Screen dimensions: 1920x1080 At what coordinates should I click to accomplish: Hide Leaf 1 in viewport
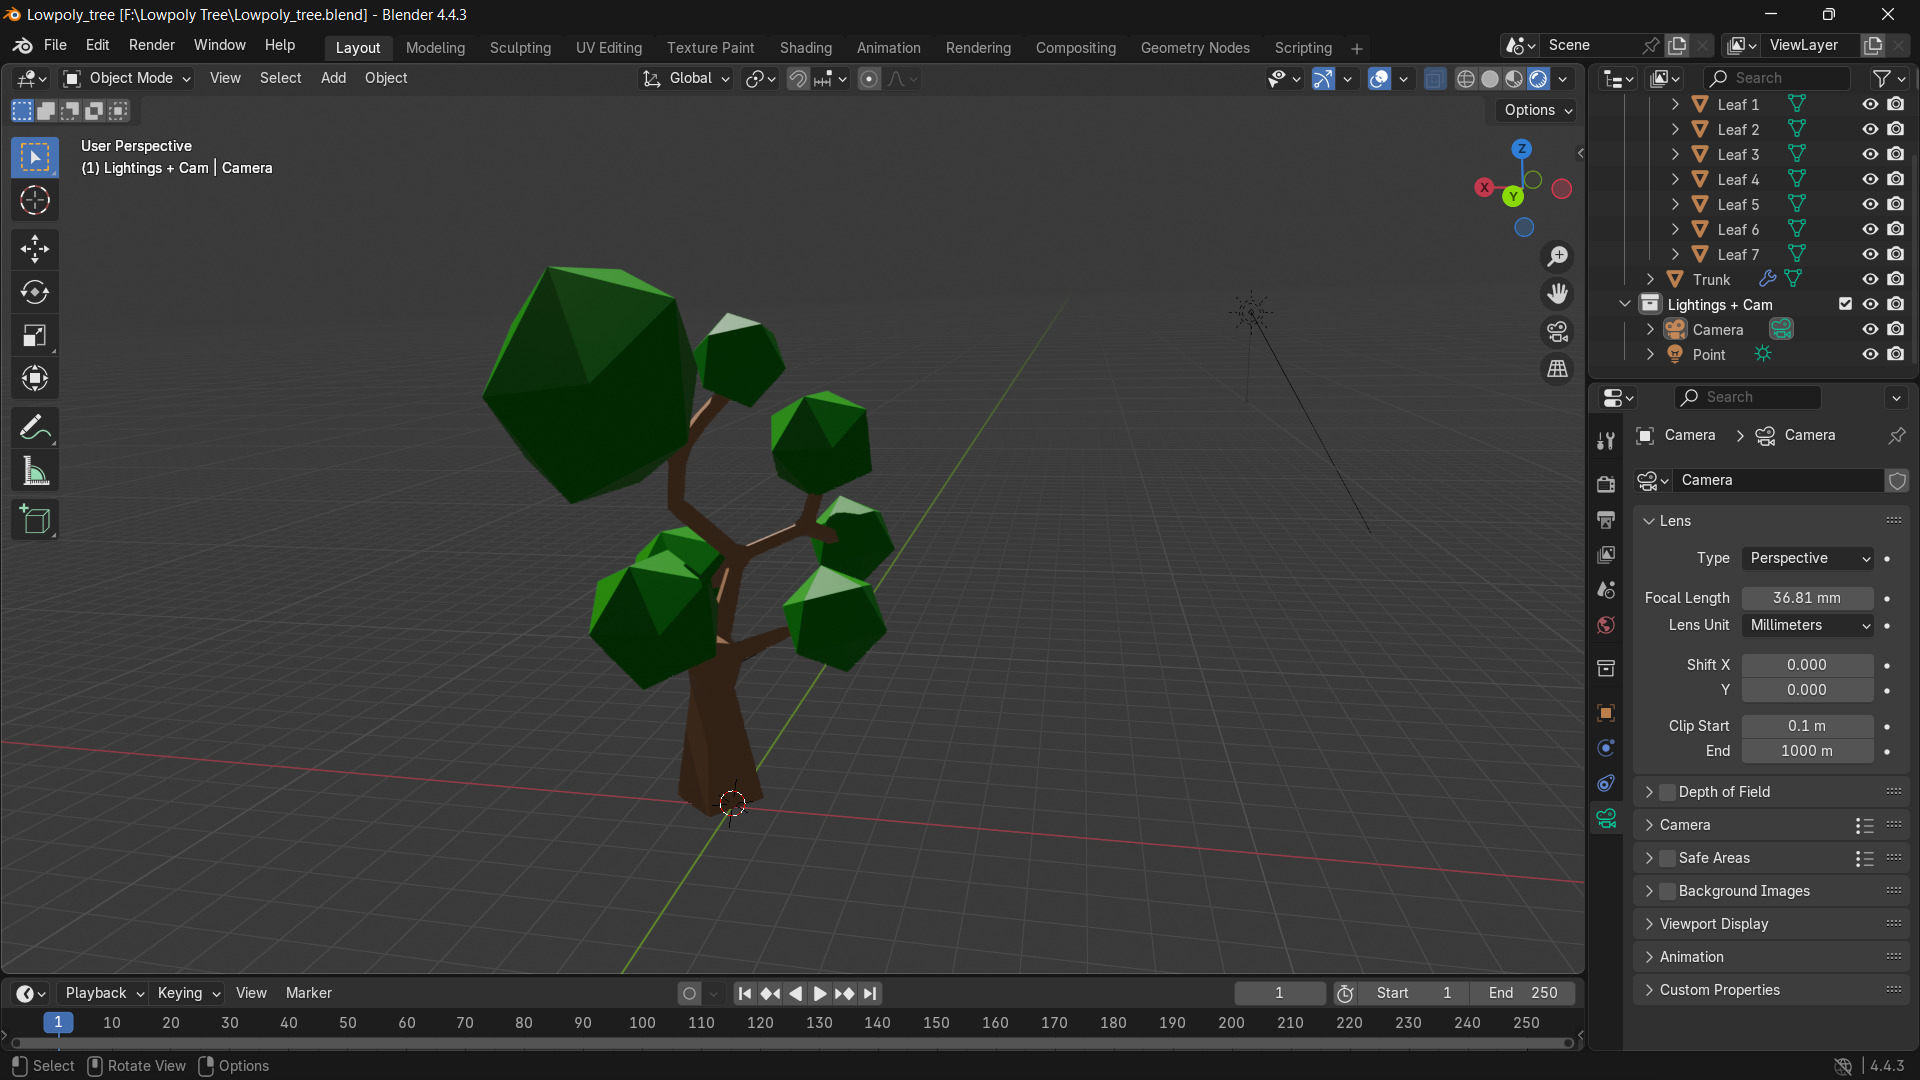coord(1870,104)
